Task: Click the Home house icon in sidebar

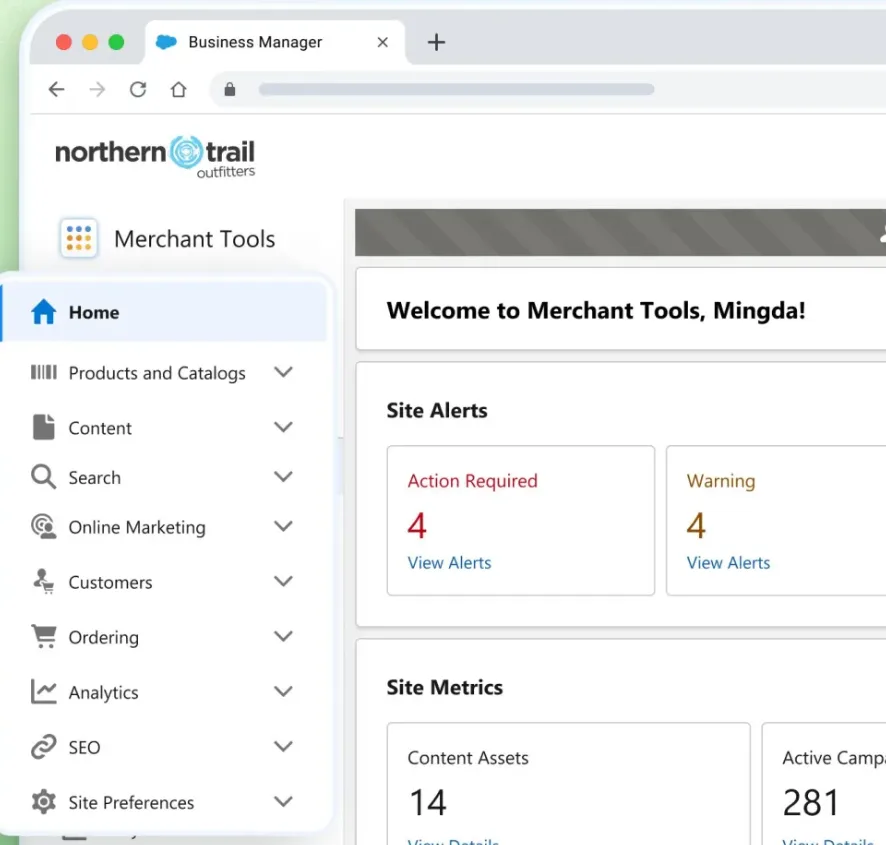Action: [44, 313]
